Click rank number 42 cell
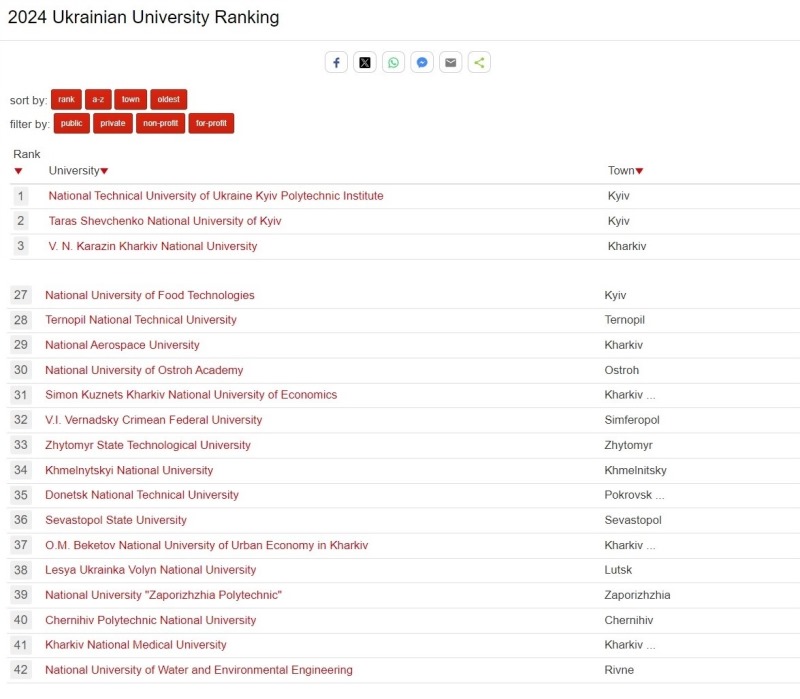 point(20,670)
